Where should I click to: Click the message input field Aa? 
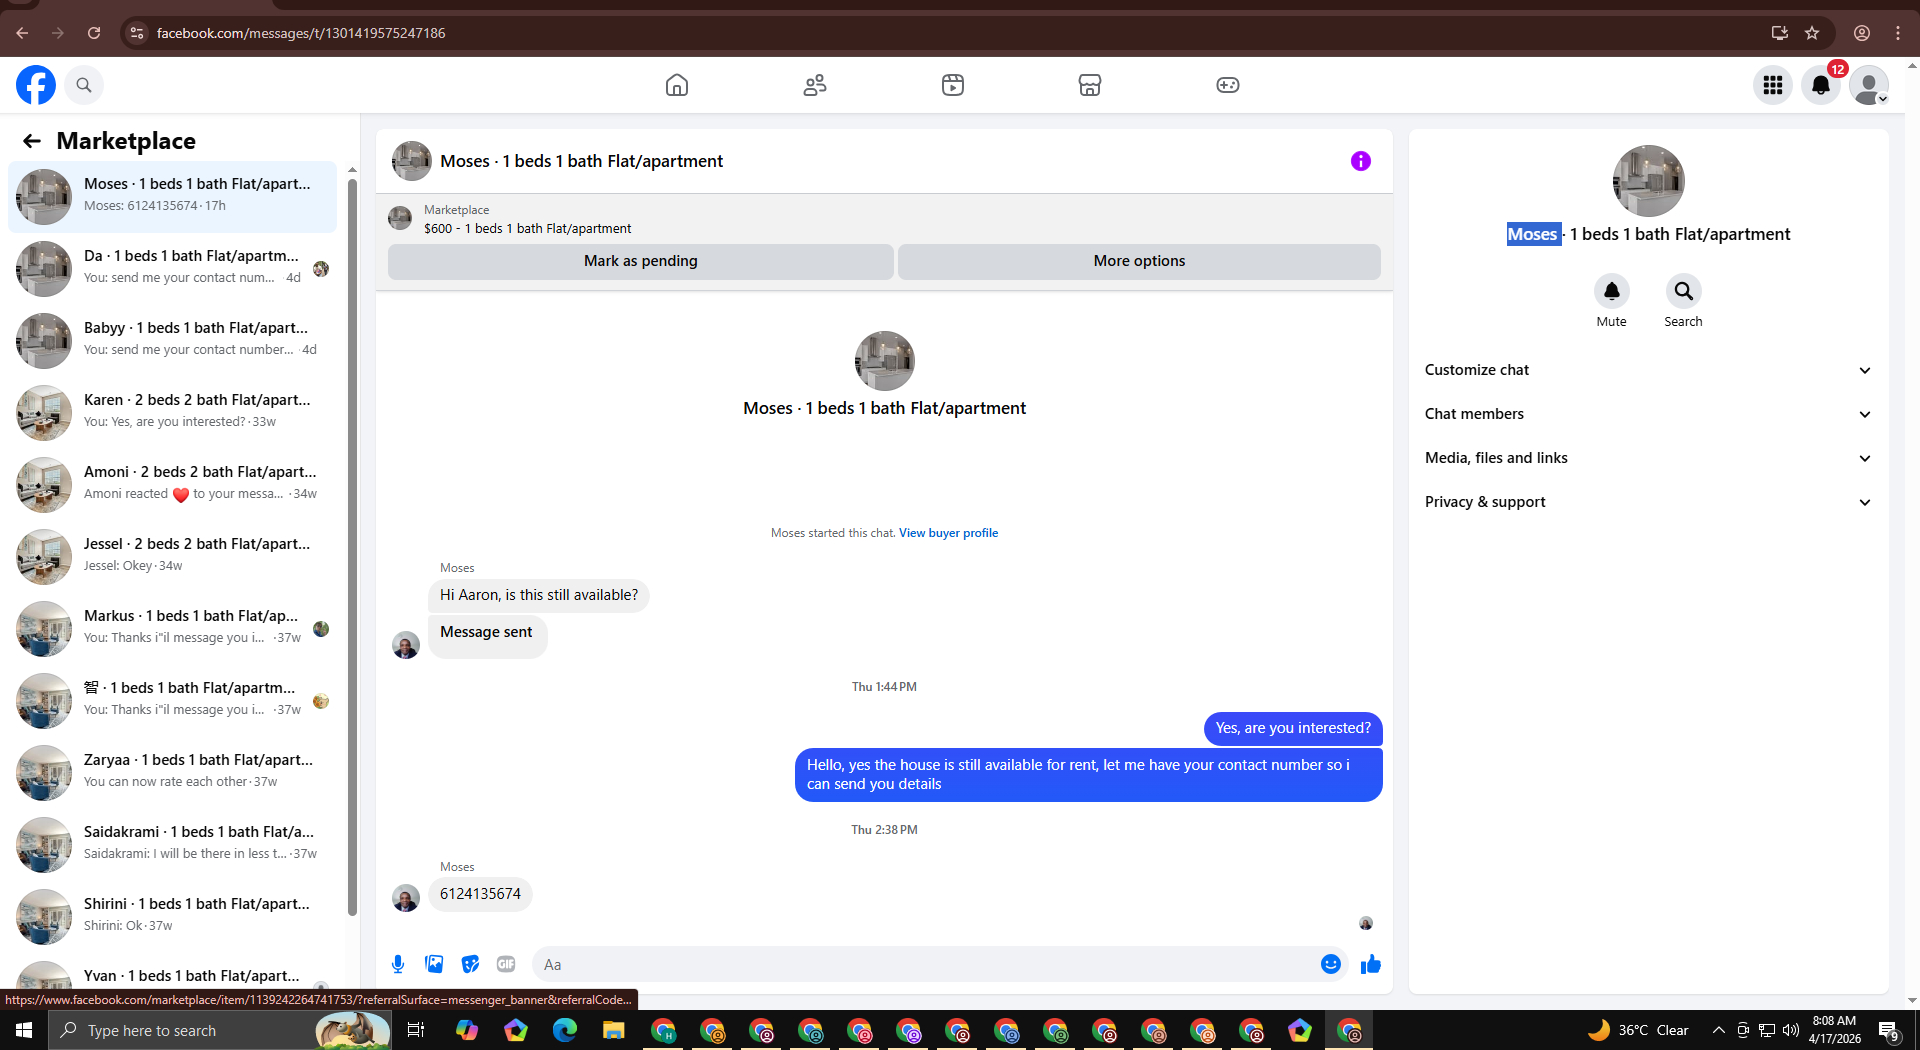click(x=925, y=964)
